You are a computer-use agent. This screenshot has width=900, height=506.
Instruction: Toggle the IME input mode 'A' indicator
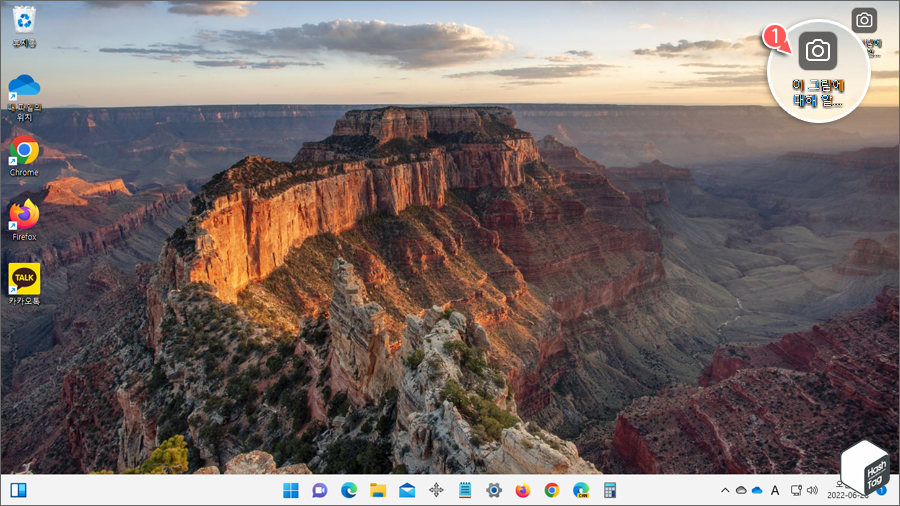pyautogui.click(x=775, y=490)
